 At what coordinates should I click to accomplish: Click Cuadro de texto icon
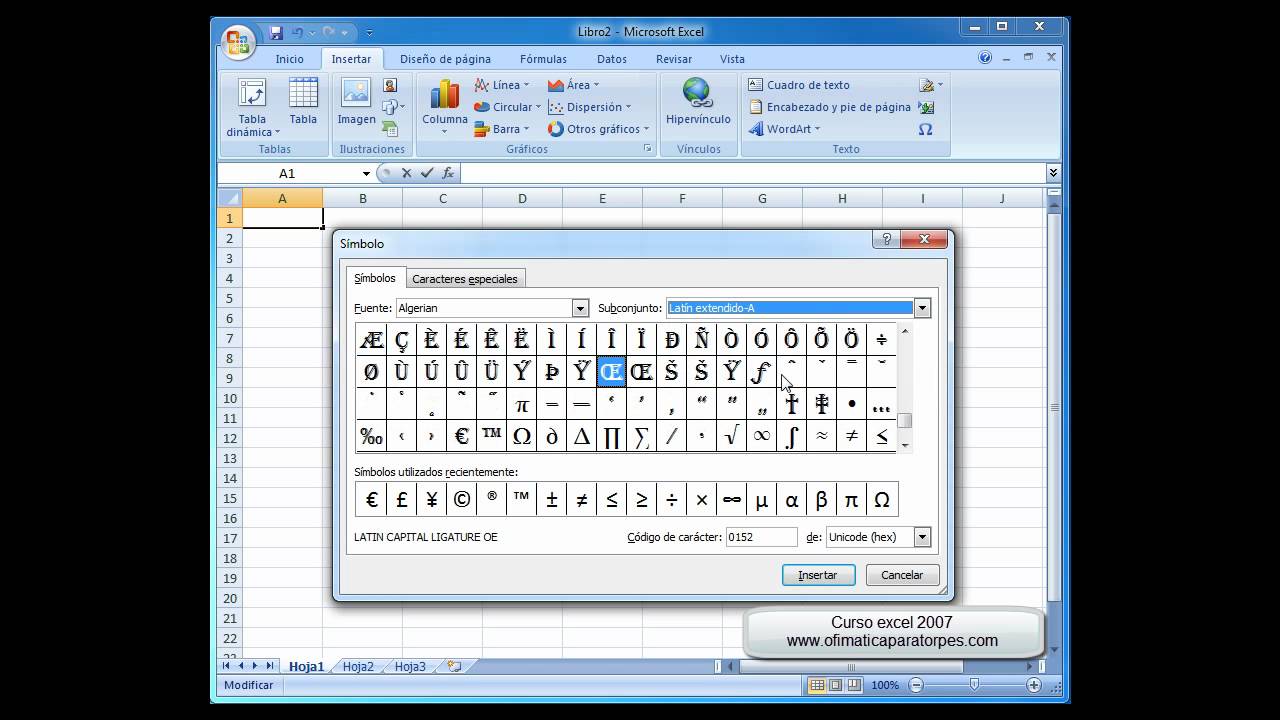point(799,85)
